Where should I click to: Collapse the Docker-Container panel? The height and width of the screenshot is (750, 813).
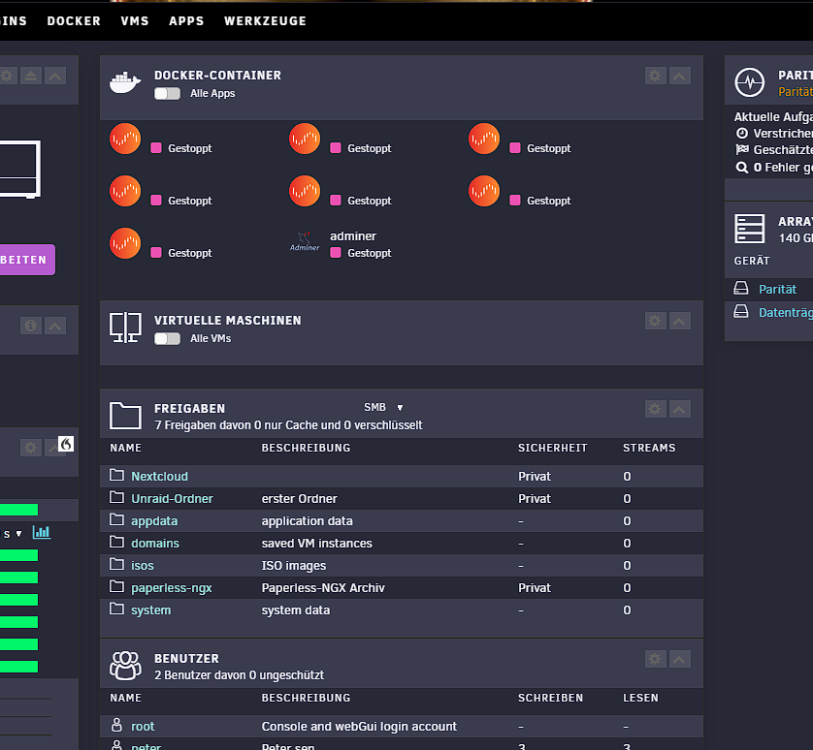[679, 76]
